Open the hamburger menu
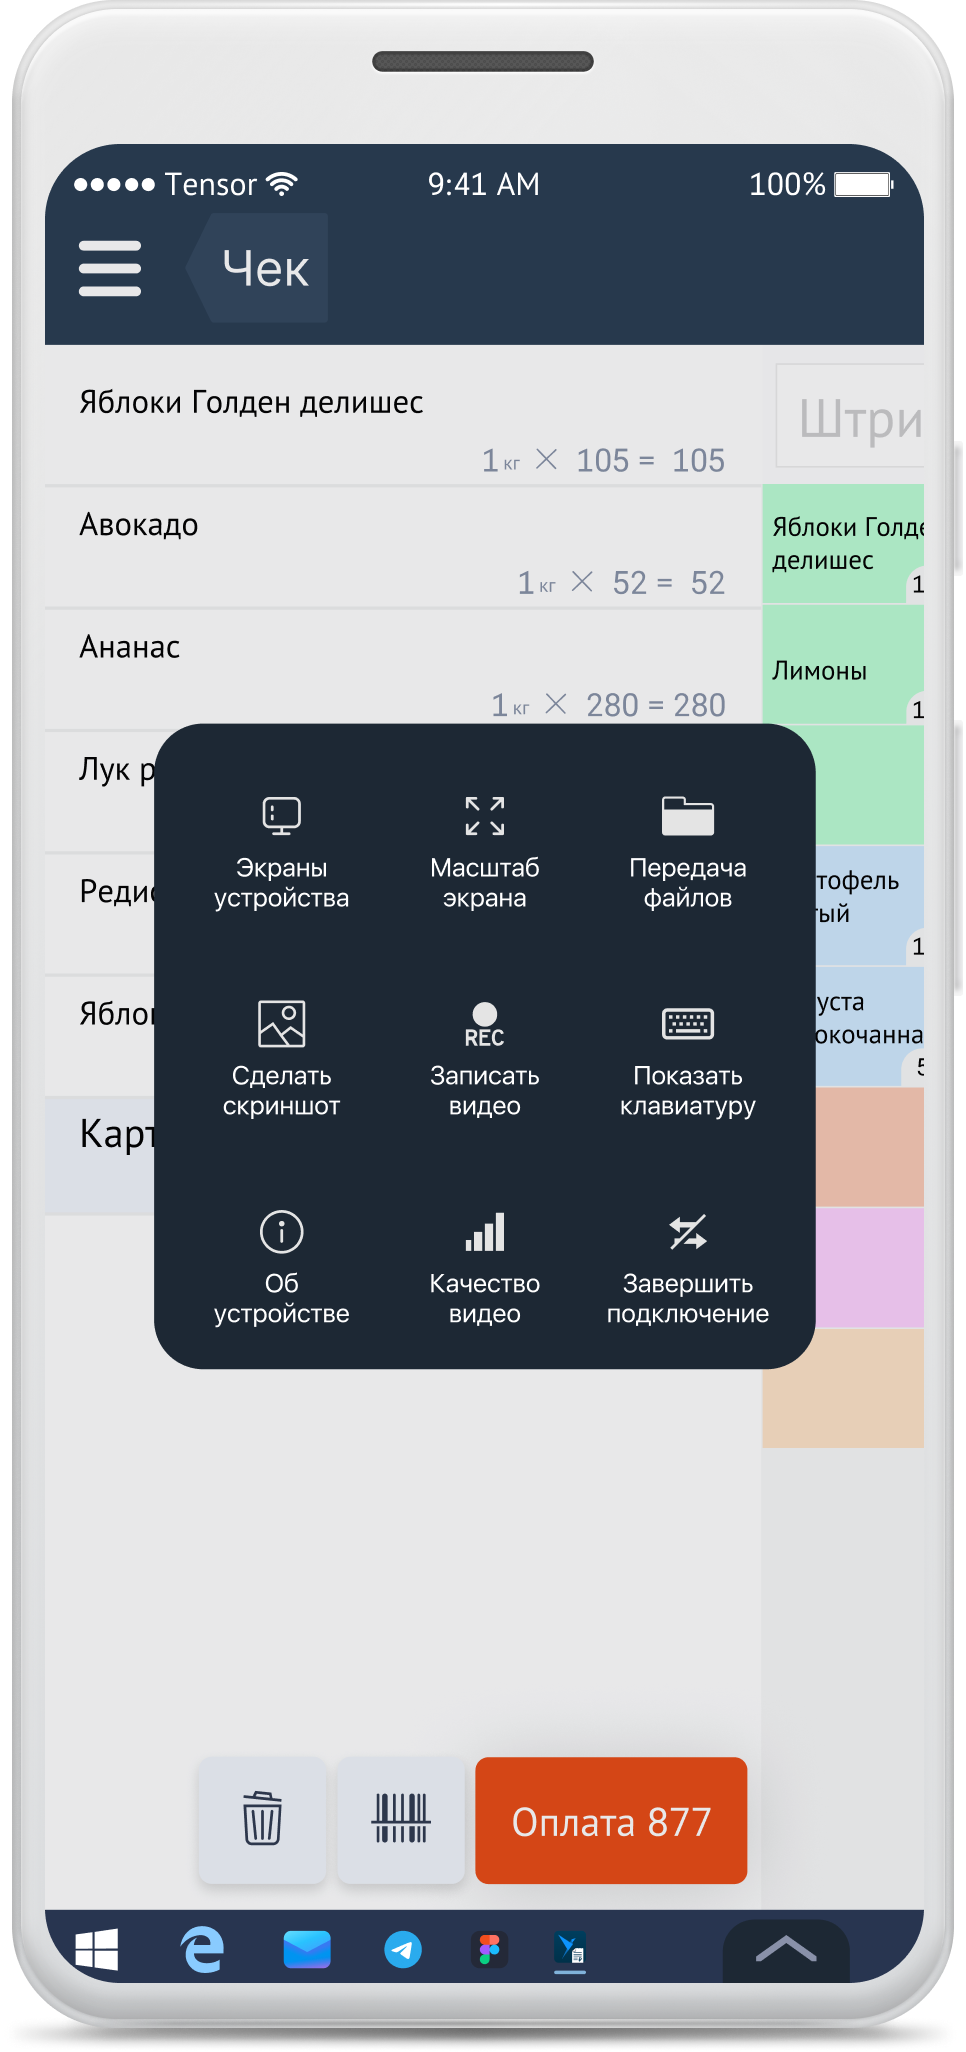 pyautogui.click(x=110, y=268)
